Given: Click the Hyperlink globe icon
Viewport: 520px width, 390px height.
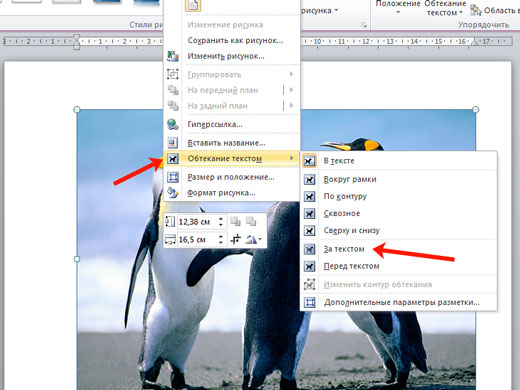Looking at the screenshot, I should (173, 124).
